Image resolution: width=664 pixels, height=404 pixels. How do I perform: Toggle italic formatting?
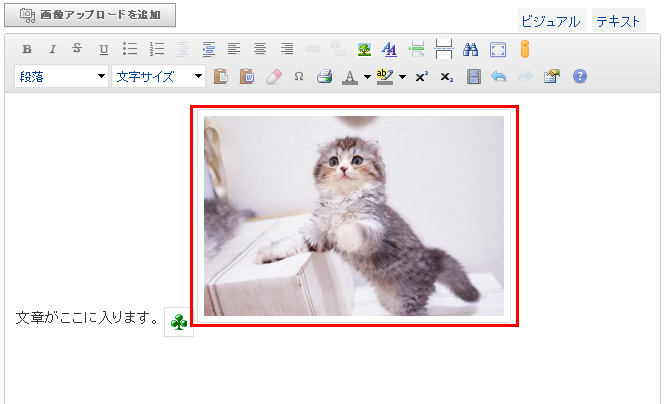[53, 49]
